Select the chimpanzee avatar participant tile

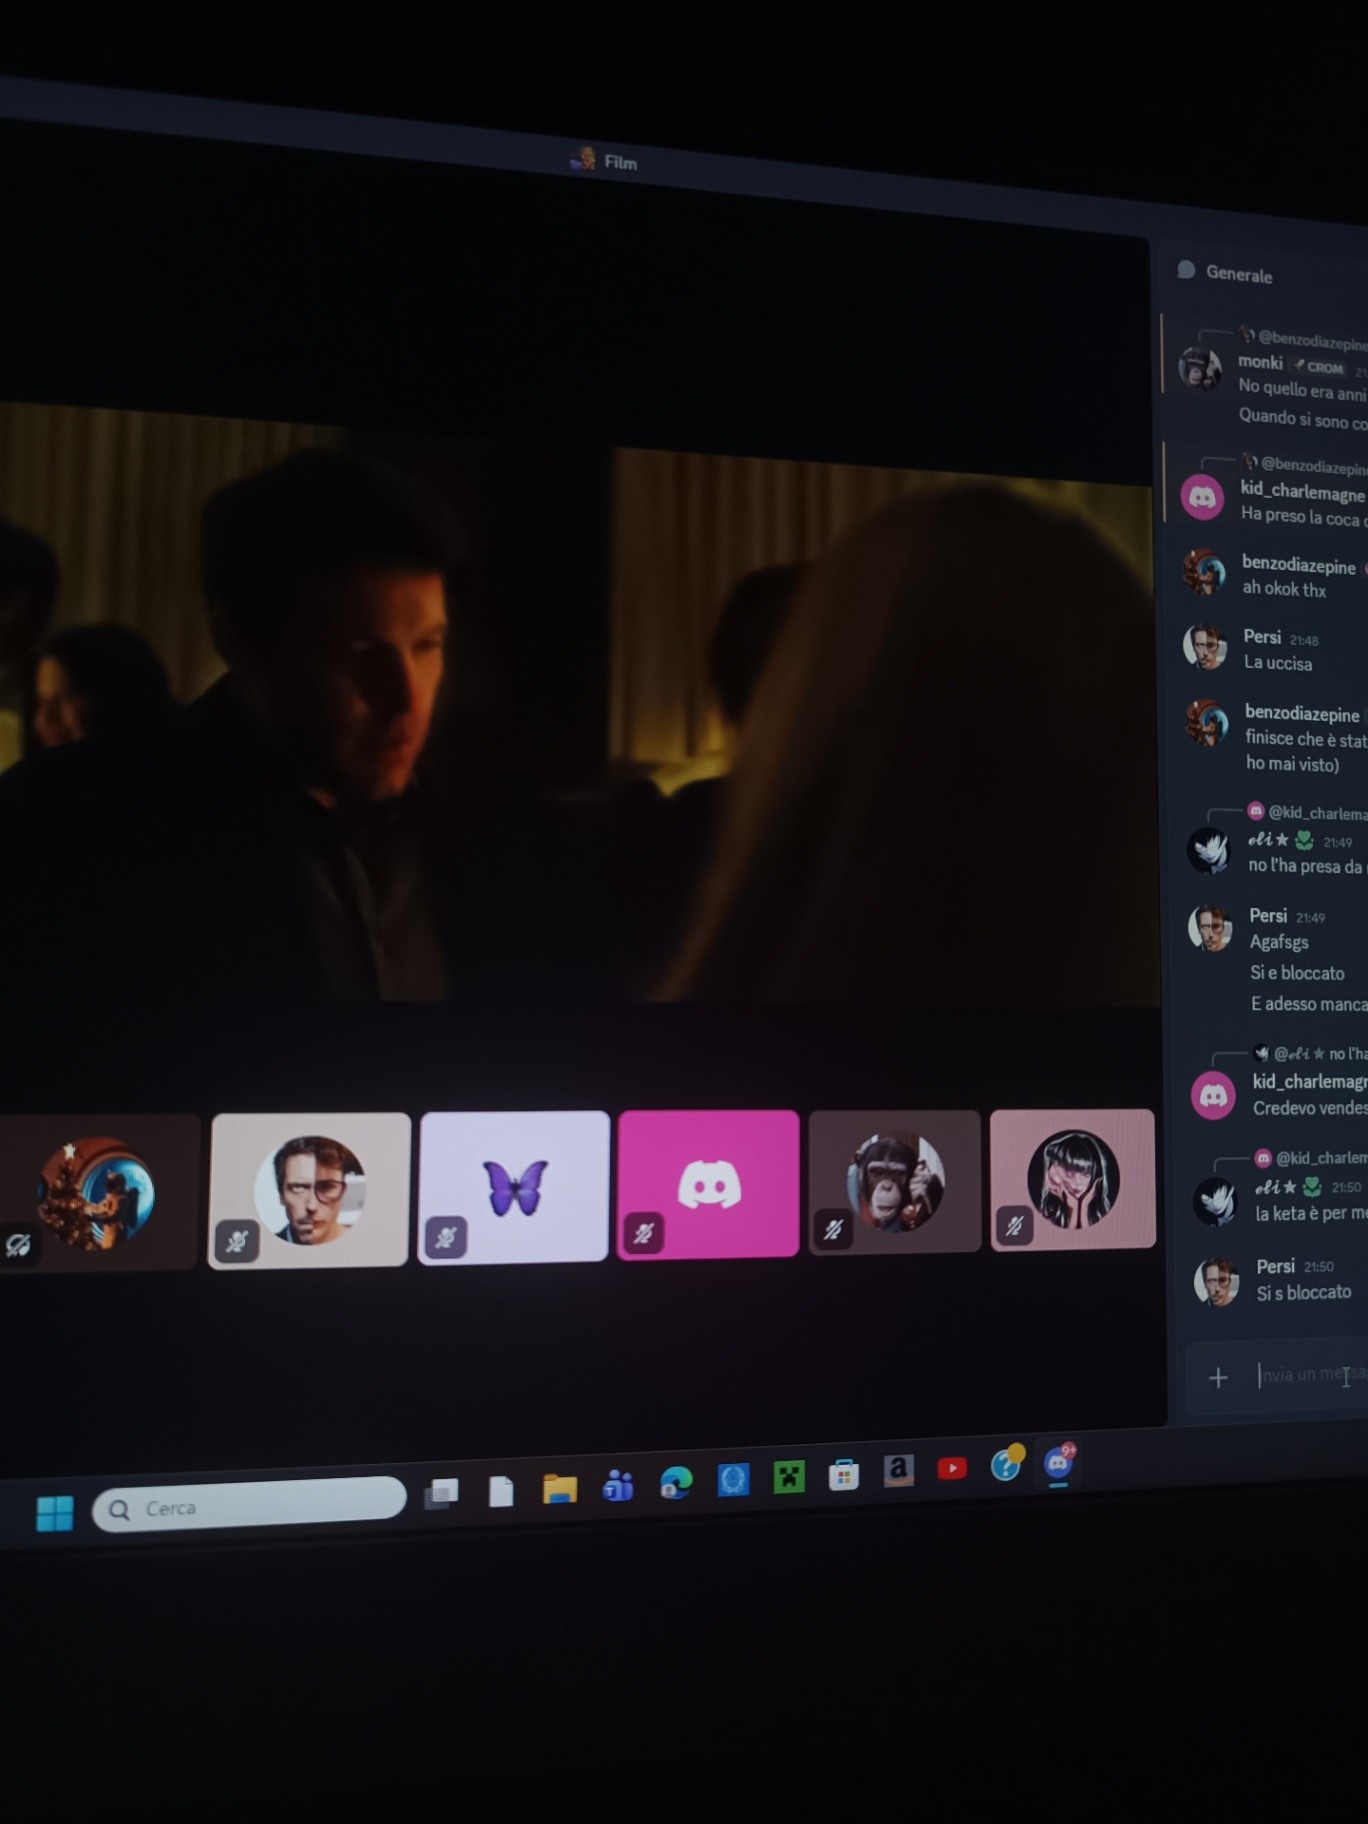pos(894,1180)
